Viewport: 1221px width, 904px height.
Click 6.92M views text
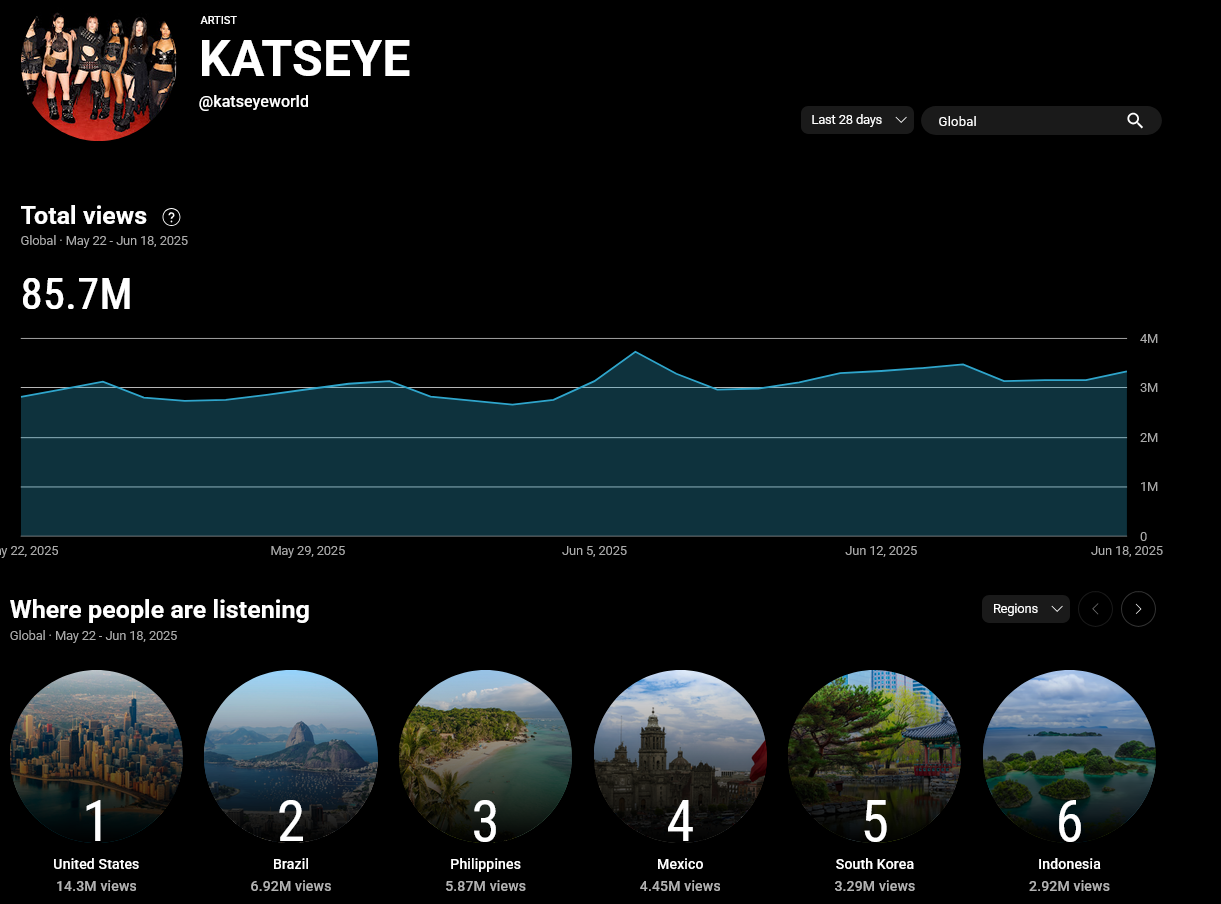click(x=291, y=886)
